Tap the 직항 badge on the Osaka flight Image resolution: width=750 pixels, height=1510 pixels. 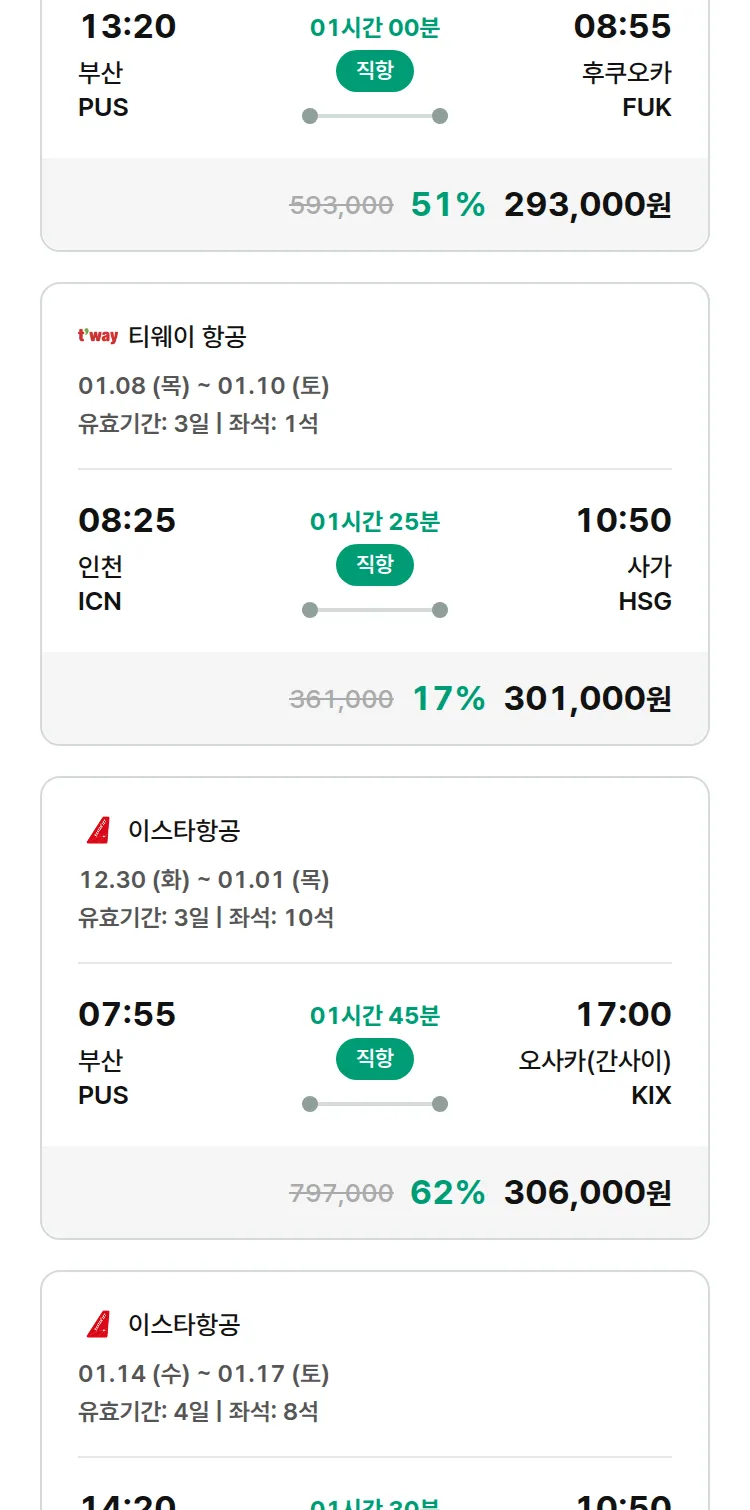coord(375,1059)
